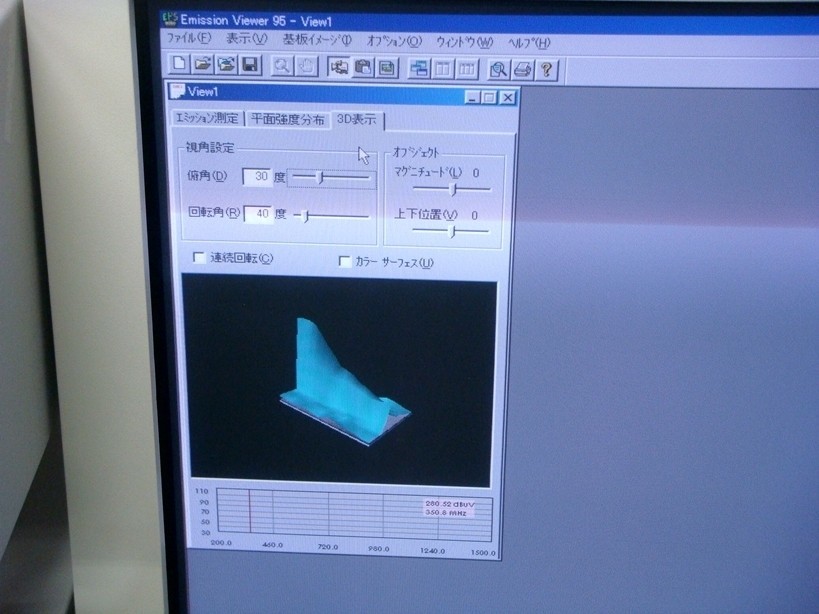Click the three-column tile windows icon
Screen dimensions: 819x614
click(466, 69)
